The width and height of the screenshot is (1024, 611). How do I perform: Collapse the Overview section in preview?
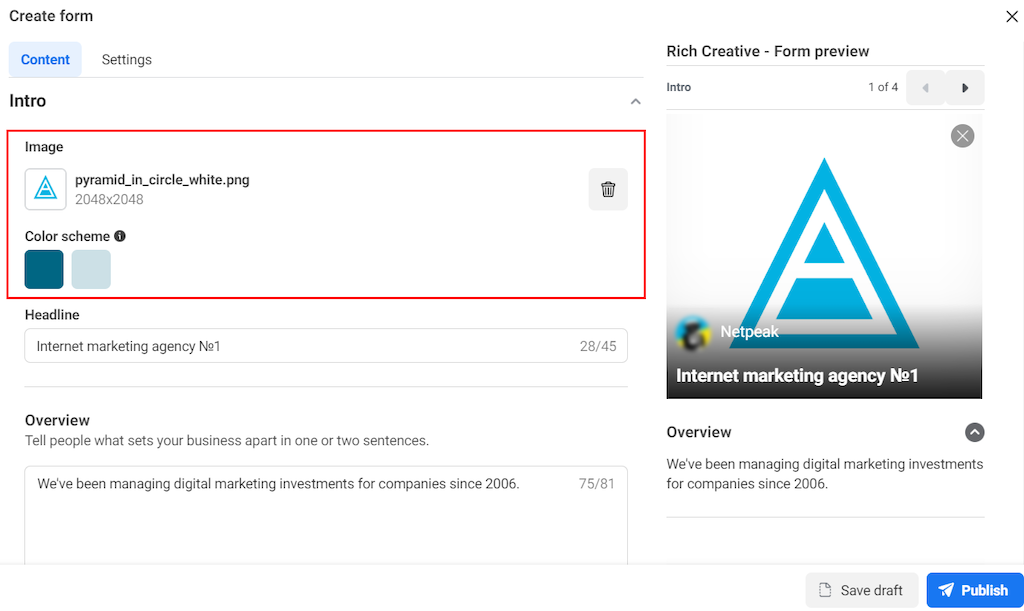(974, 432)
